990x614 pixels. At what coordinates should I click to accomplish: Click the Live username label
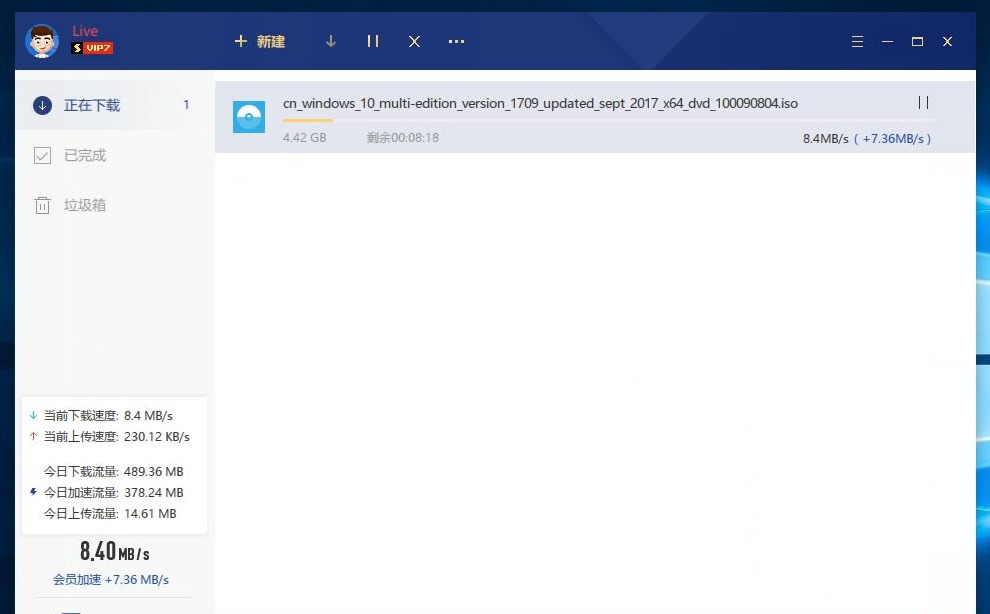pos(85,31)
